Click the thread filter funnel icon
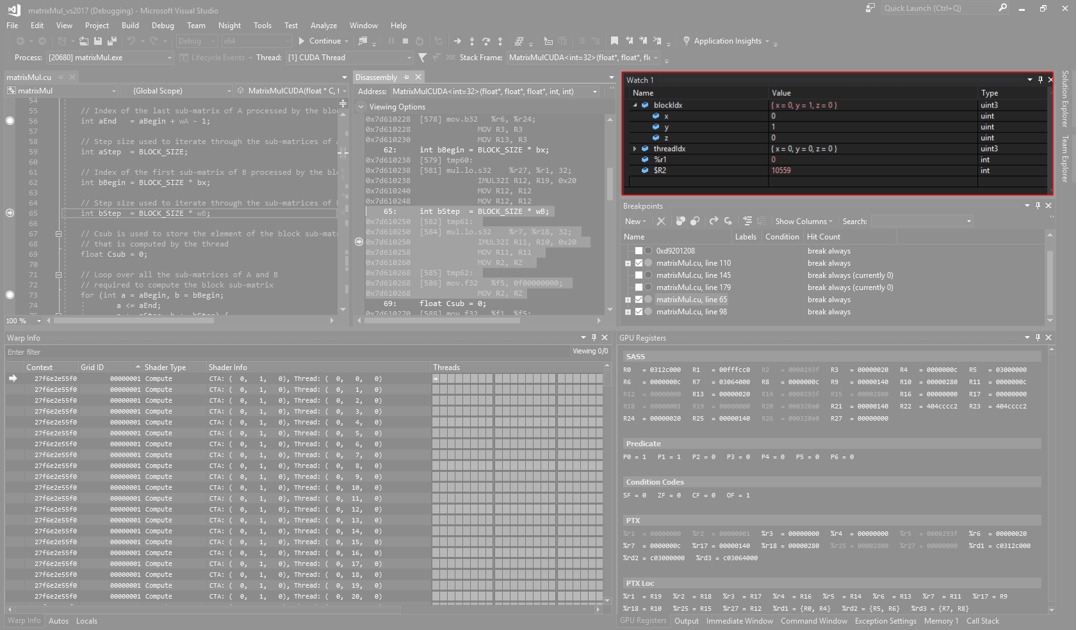This screenshot has height=630, width=1078. coord(422,58)
